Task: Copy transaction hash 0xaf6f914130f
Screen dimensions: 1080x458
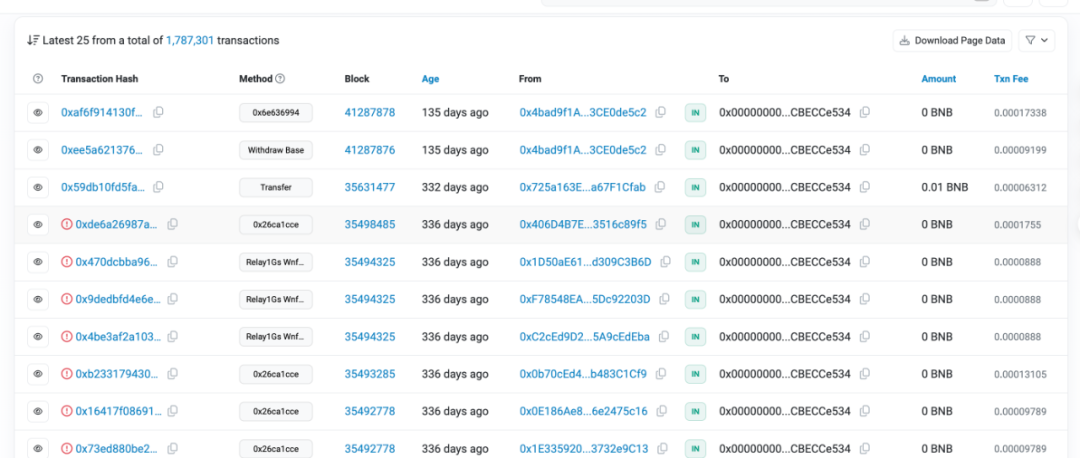Action: (x=158, y=113)
